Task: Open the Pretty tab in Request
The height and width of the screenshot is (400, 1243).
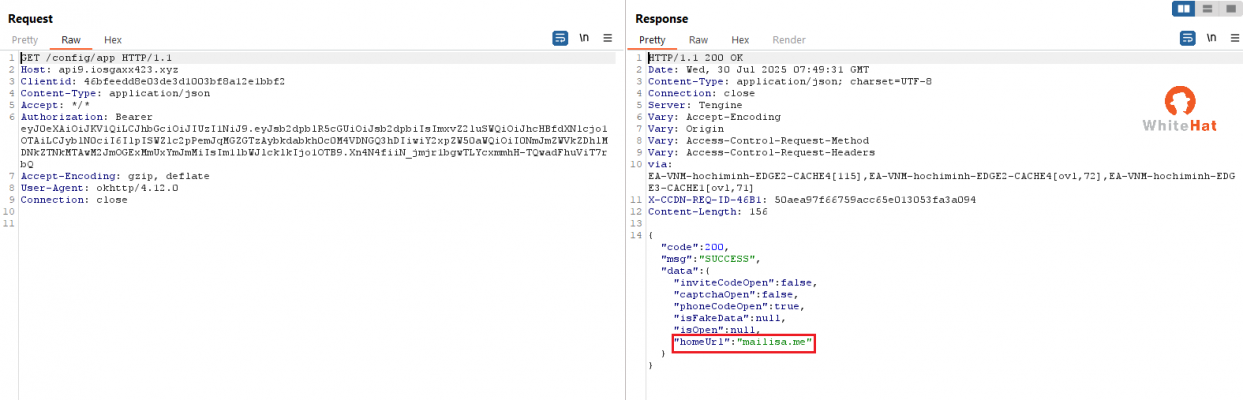Action: click(25, 40)
